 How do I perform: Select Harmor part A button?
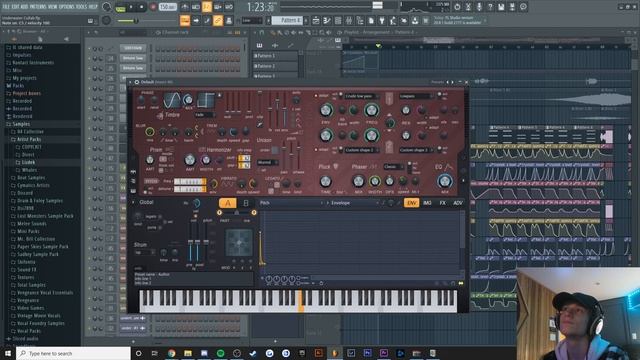pos(228,203)
